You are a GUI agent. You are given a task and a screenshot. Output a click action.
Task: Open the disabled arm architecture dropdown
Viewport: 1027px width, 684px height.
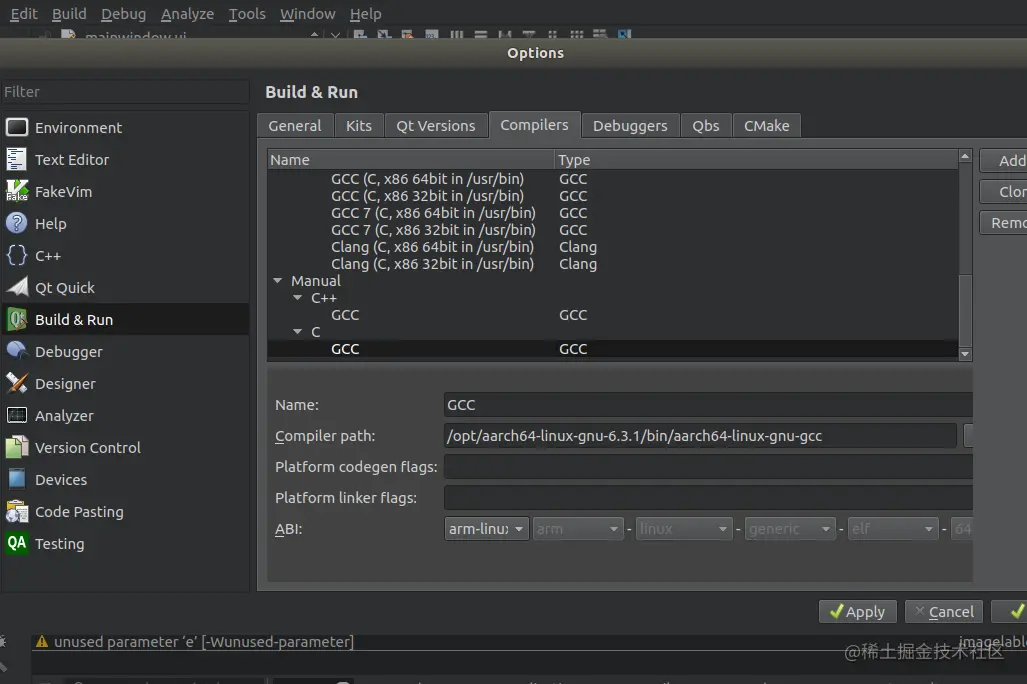(x=577, y=529)
